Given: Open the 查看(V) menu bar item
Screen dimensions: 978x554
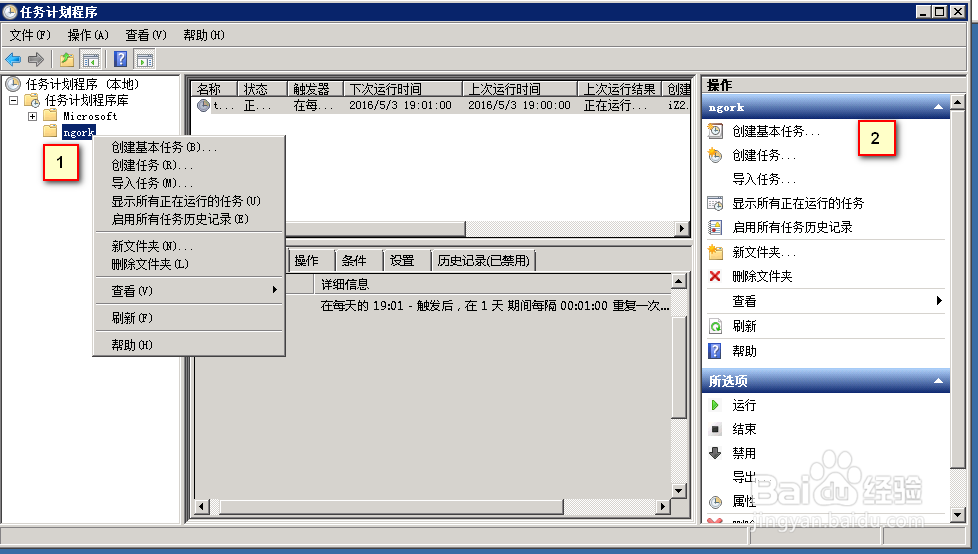Looking at the screenshot, I should pyautogui.click(x=146, y=35).
